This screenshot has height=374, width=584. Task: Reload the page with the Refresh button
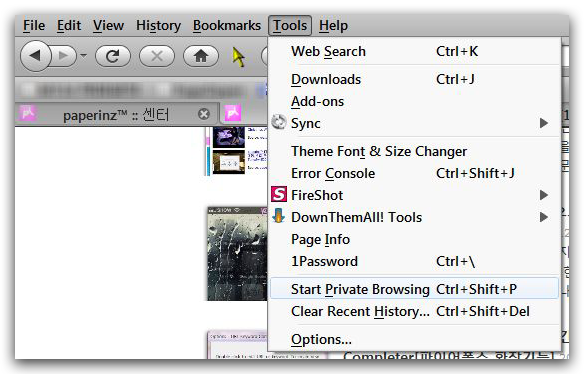pos(113,56)
